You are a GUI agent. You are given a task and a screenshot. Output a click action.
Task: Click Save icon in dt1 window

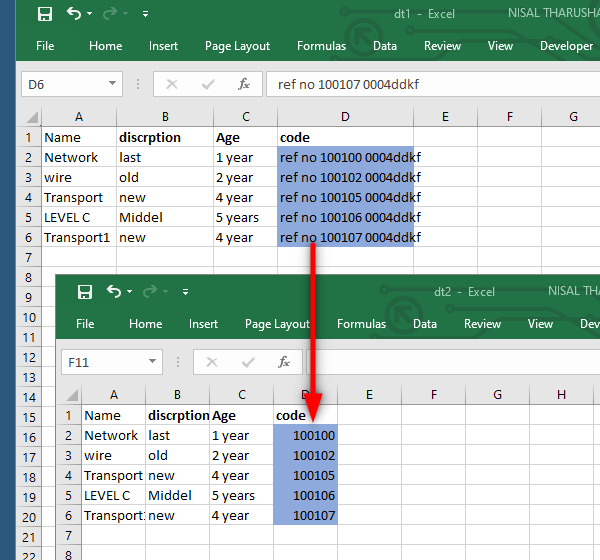point(45,14)
